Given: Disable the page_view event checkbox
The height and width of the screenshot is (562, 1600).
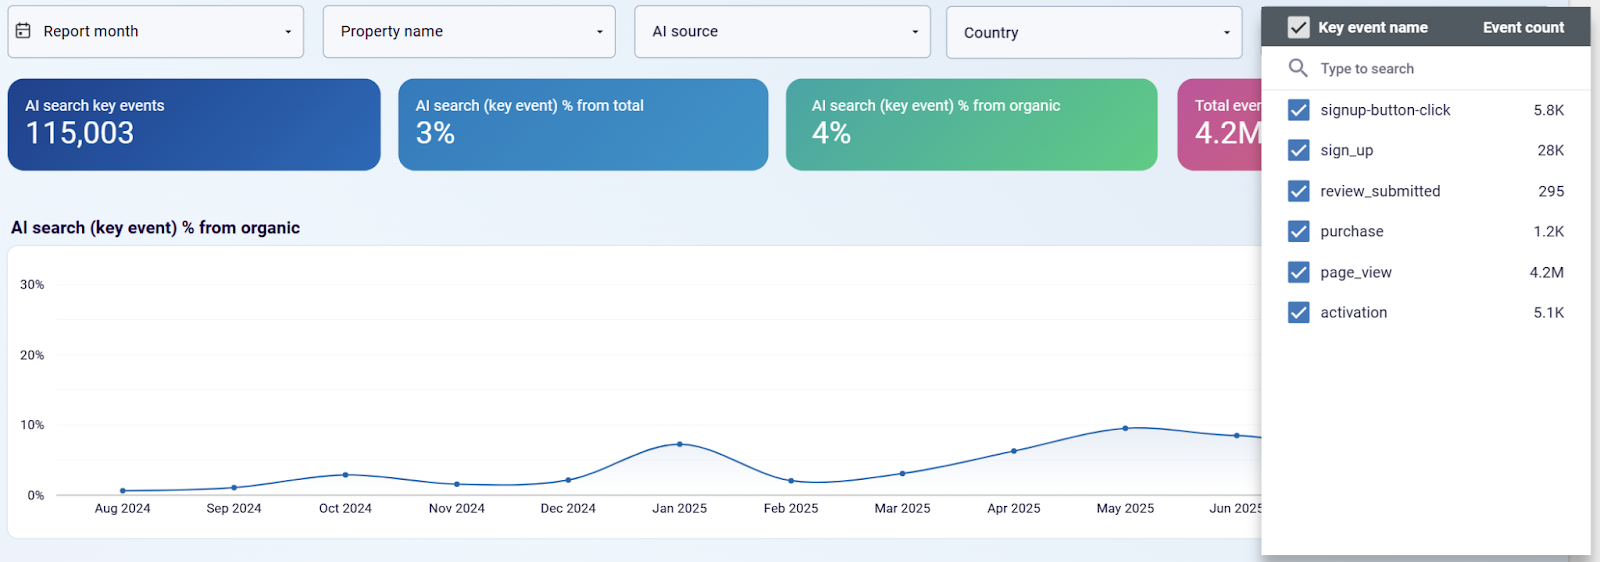Looking at the screenshot, I should 1298,272.
